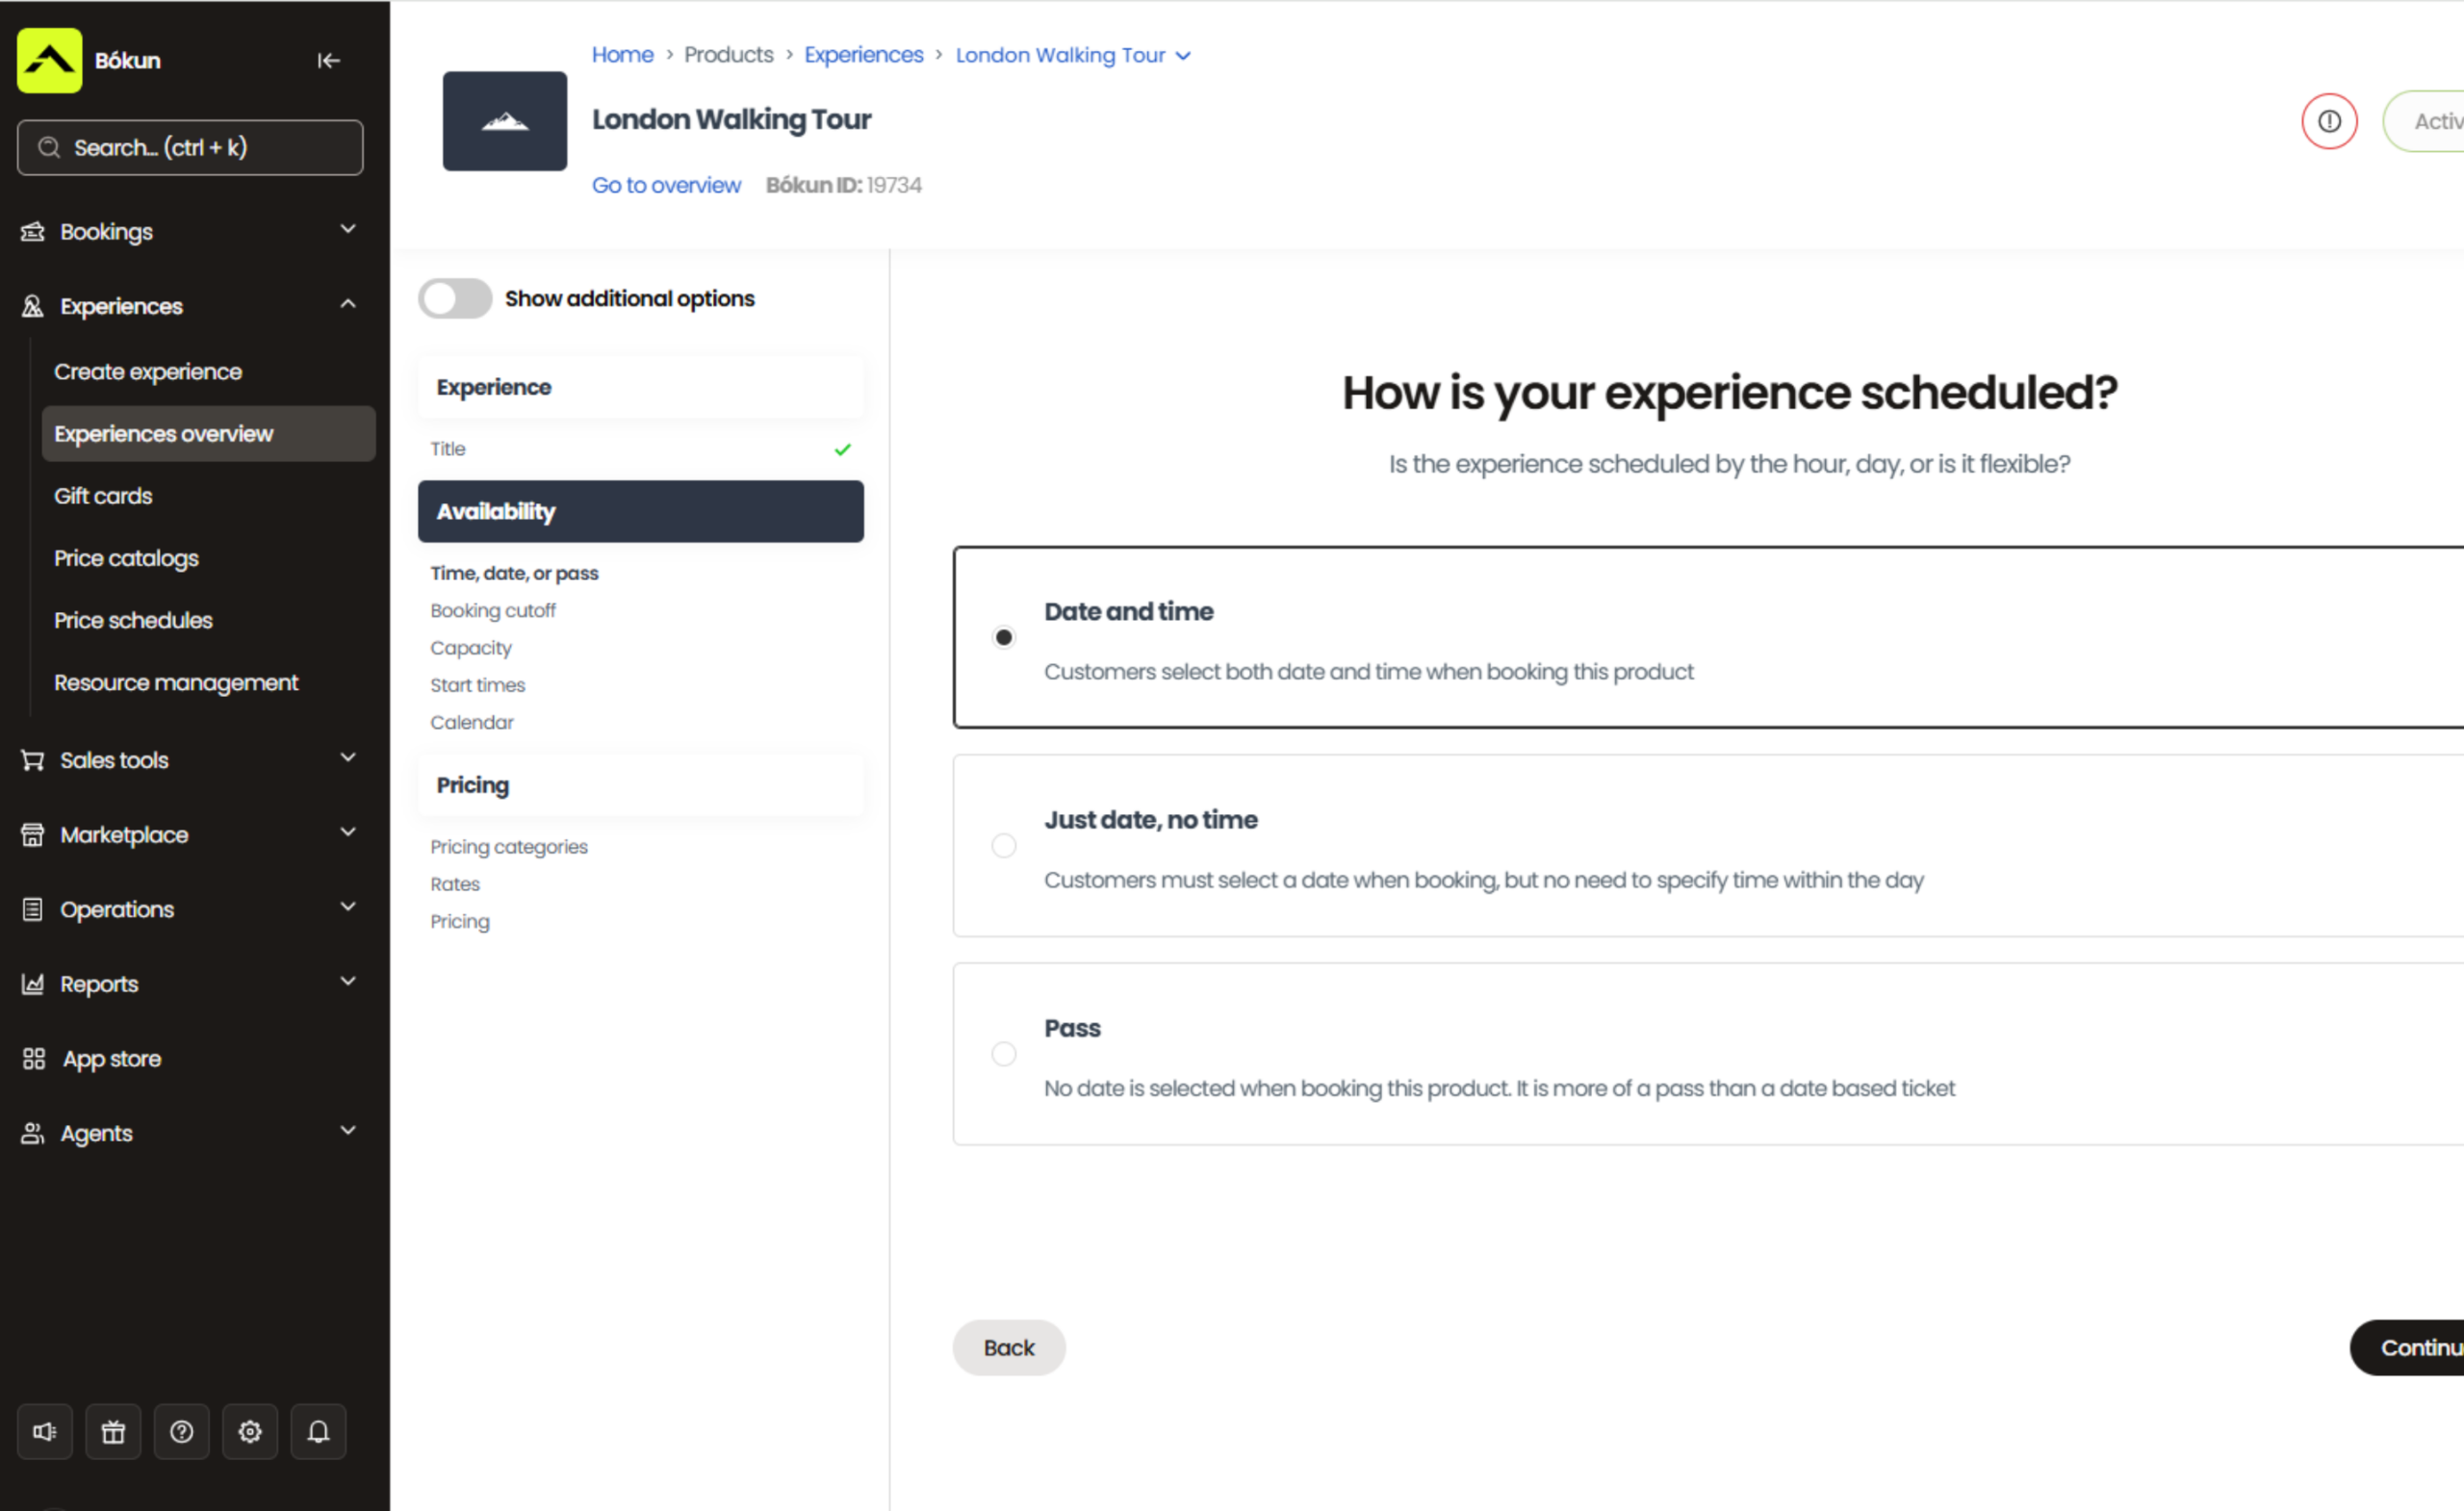This screenshot has width=2464, height=1511.
Task: Go to Booking cutoff step
Action: pos(492,610)
